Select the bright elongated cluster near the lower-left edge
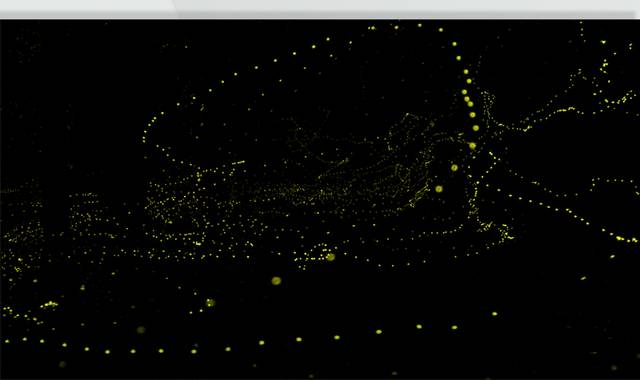 (49, 304)
